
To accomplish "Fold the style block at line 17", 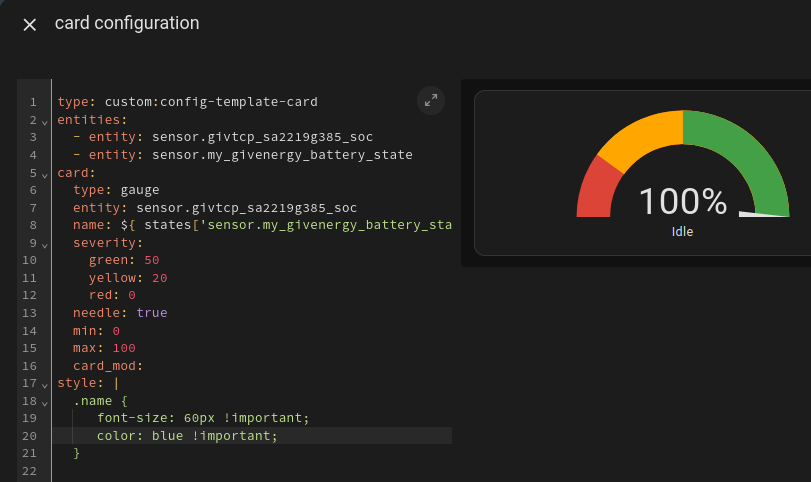I will pyautogui.click(x=44, y=385).
